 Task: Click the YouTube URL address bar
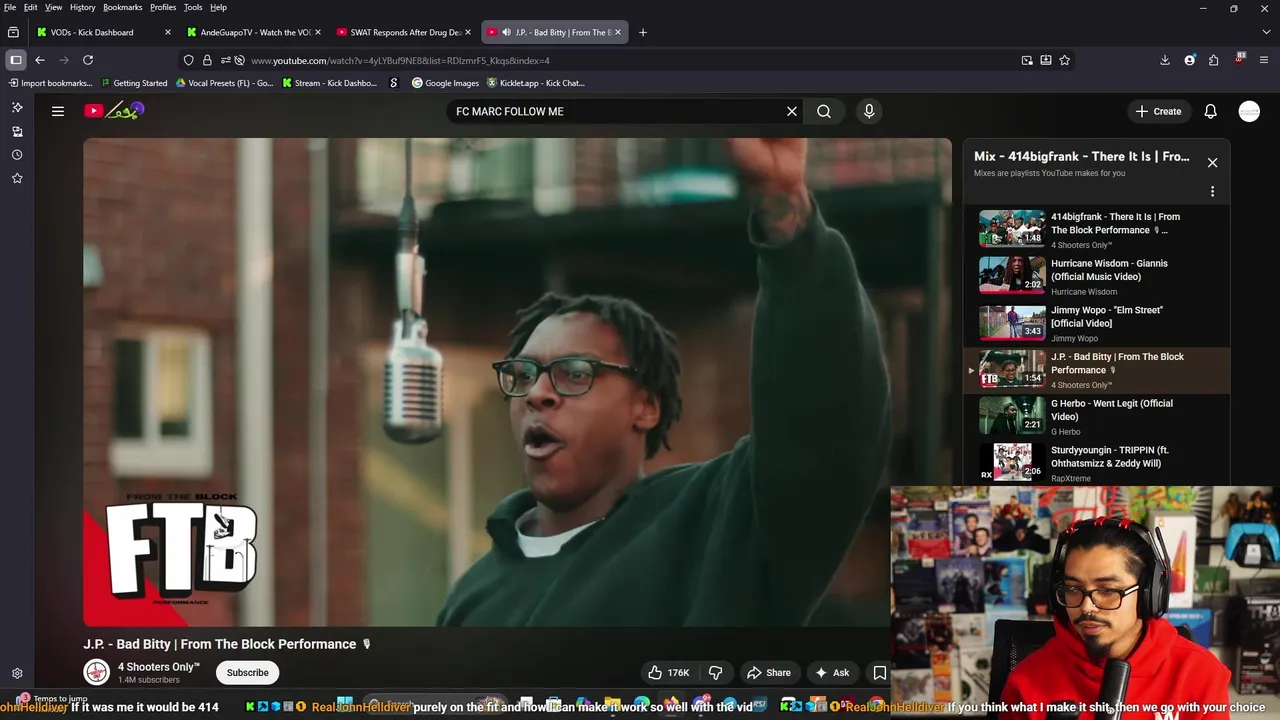[630, 60]
